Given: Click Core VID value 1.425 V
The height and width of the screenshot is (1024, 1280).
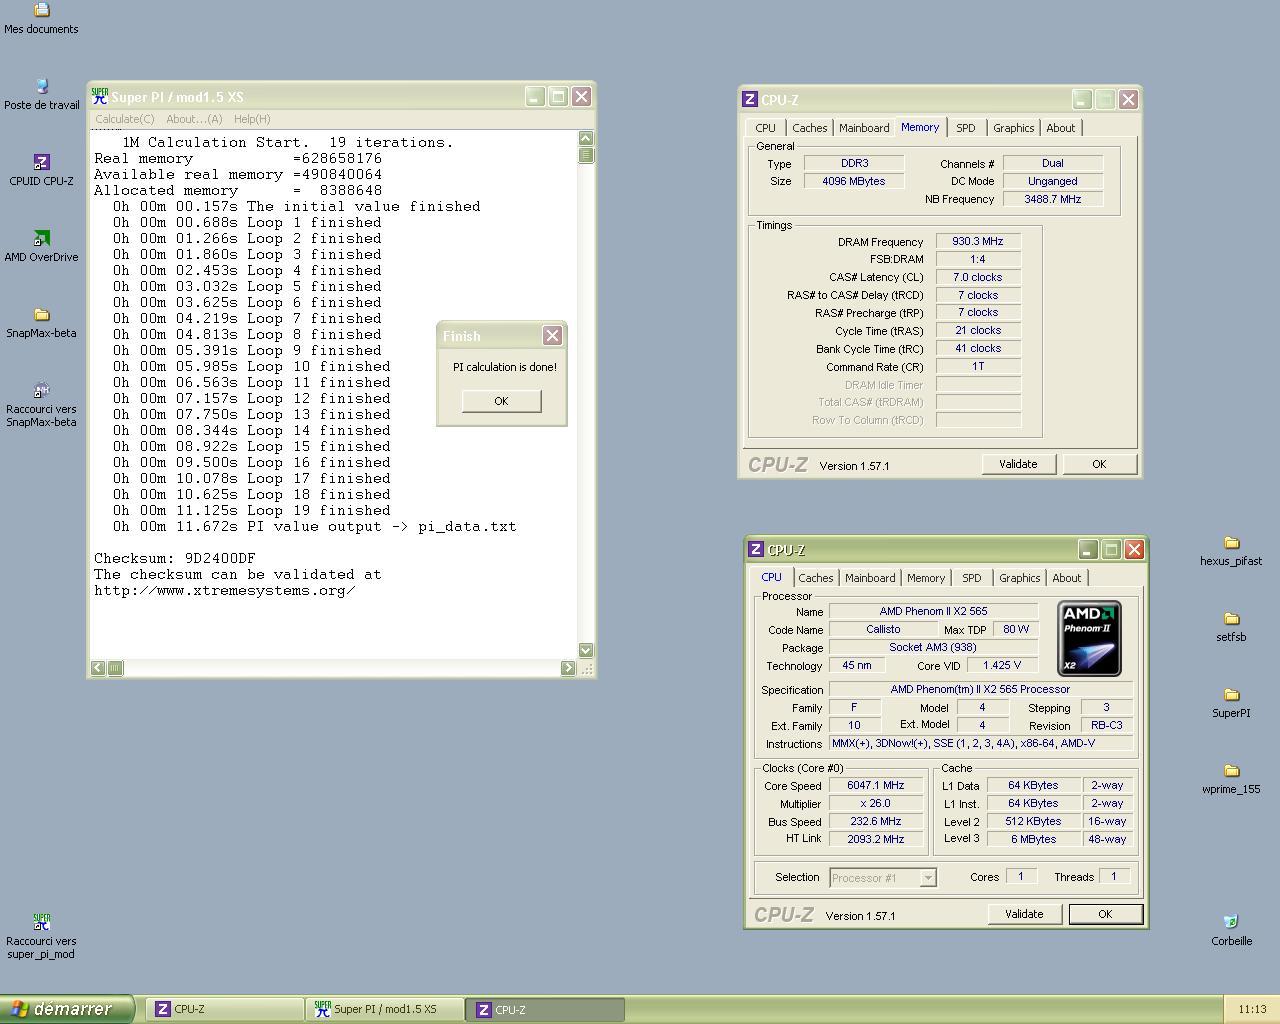Looking at the screenshot, I should [x=1002, y=665].
